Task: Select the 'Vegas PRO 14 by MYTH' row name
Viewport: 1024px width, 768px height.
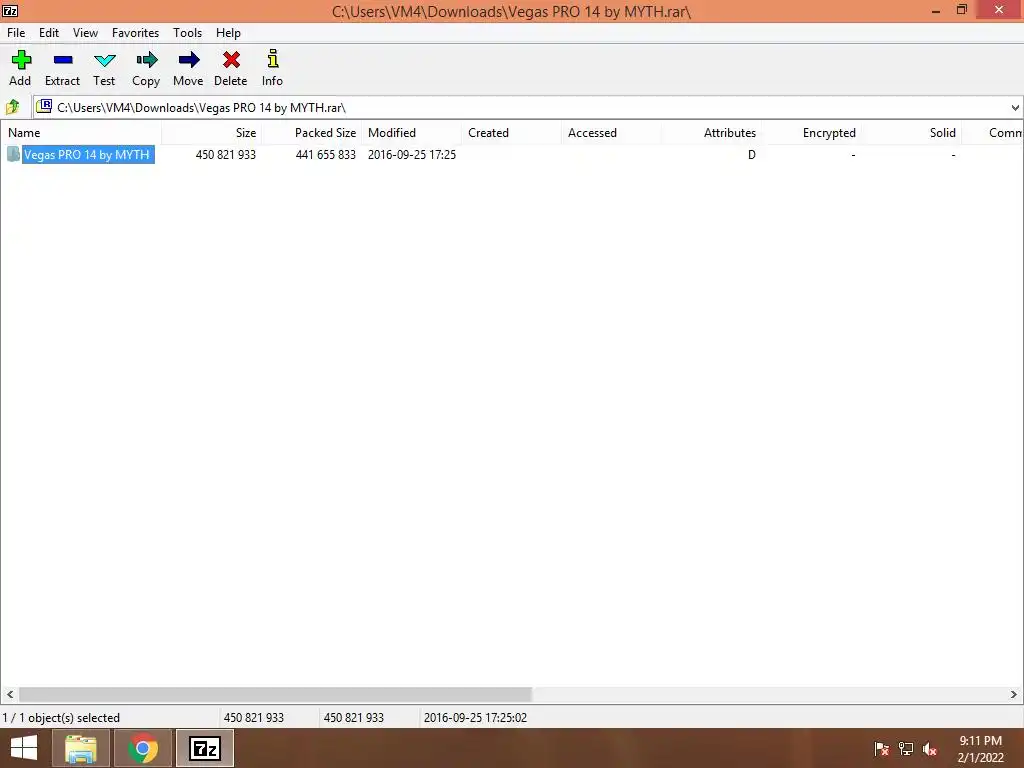Action: 87,155
